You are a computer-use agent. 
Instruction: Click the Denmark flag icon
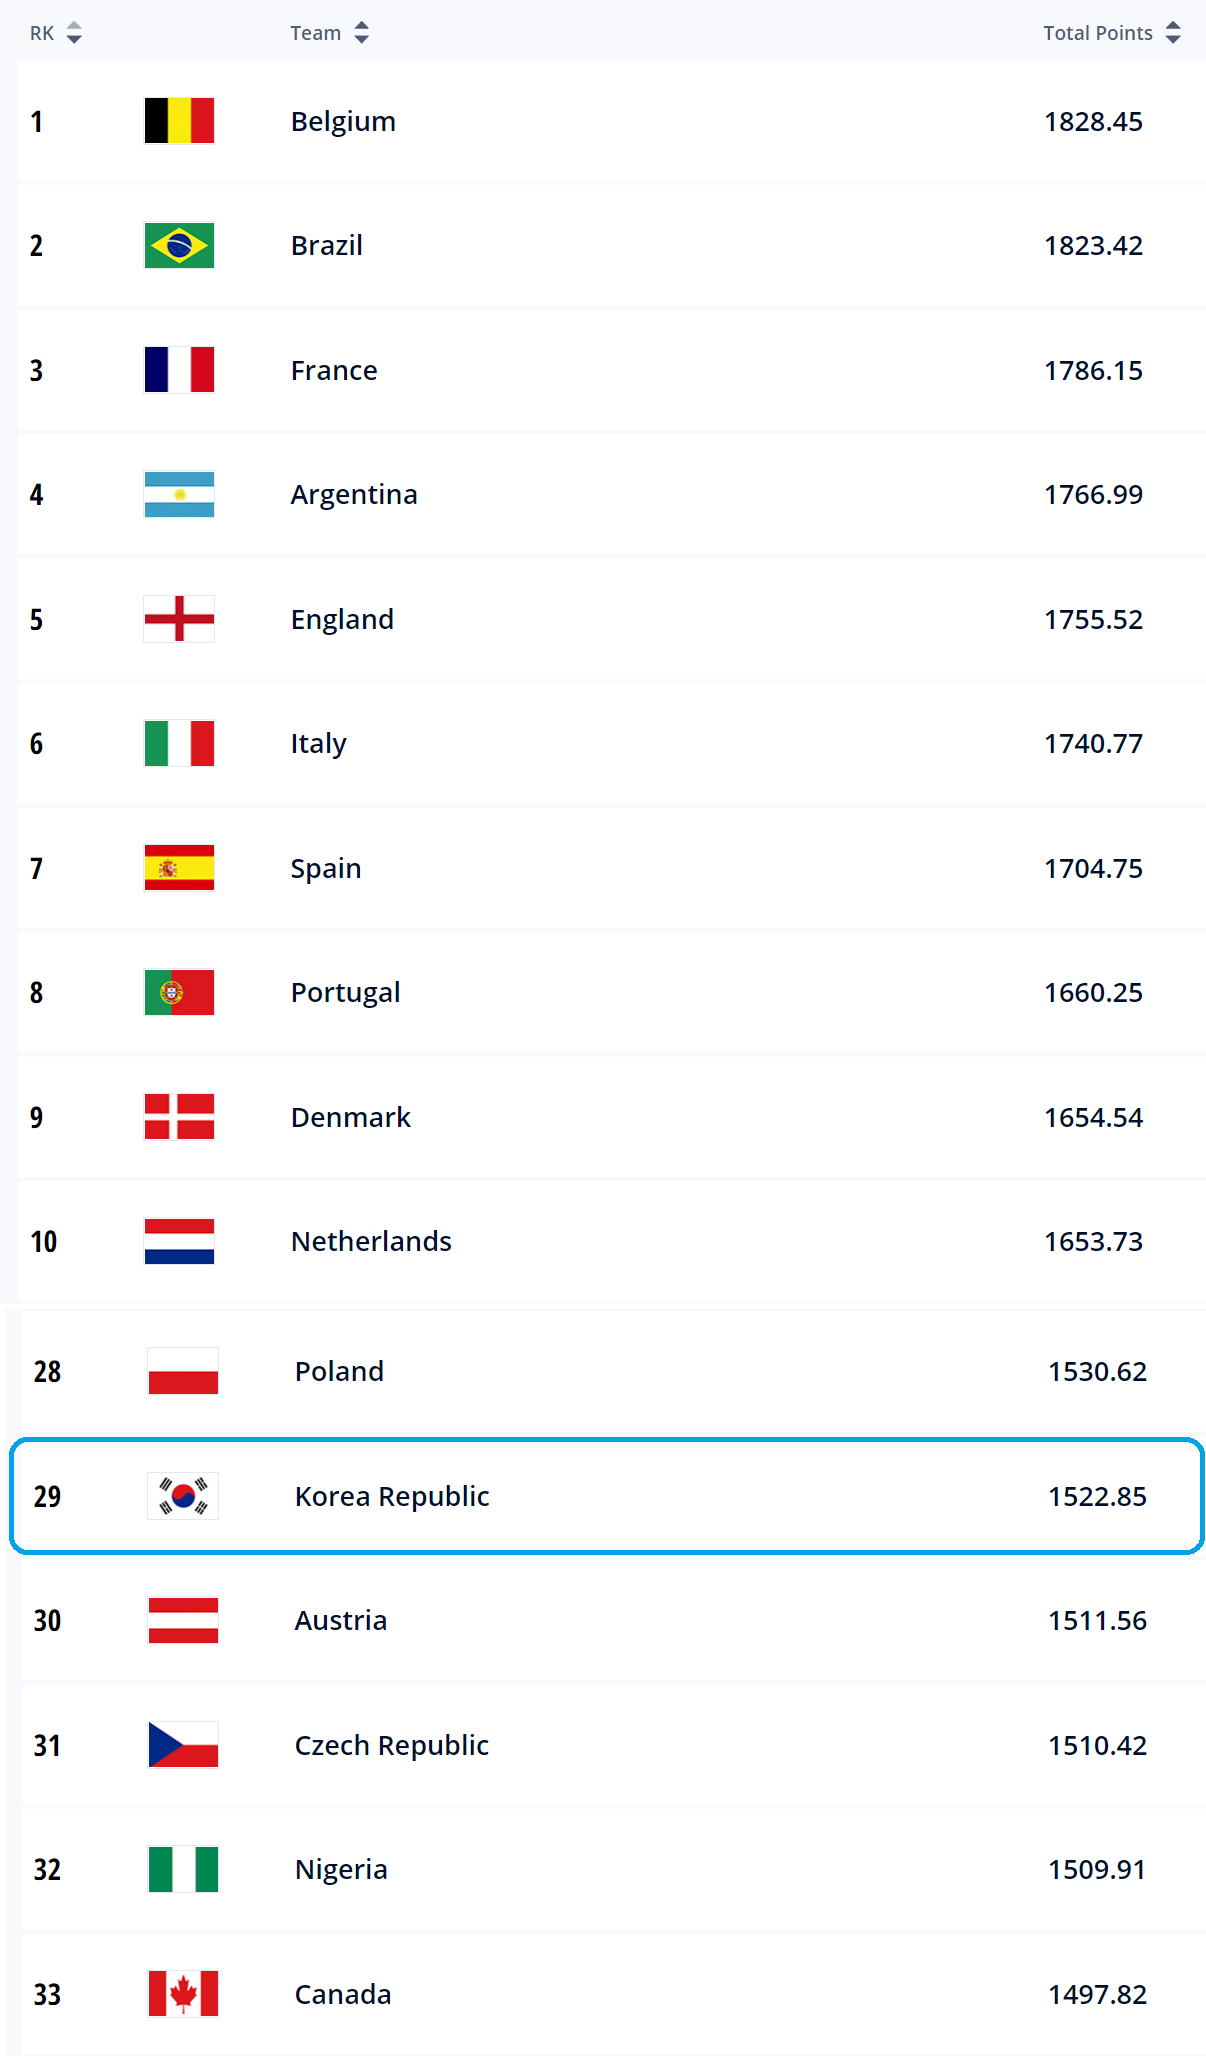point(179,1117)
